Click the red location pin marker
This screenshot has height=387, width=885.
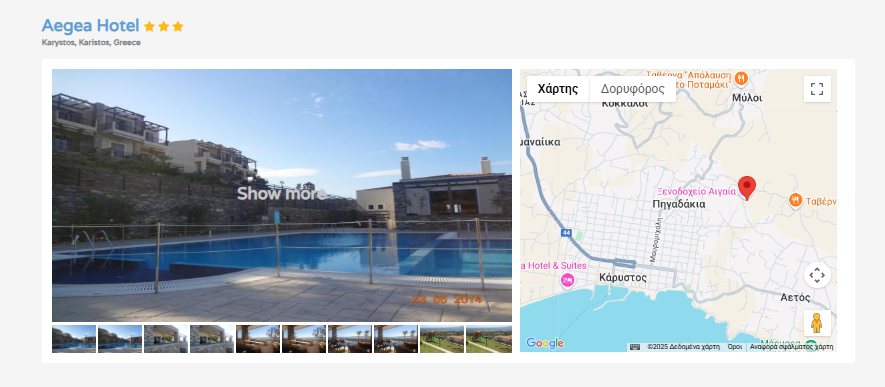pos(747,188)
